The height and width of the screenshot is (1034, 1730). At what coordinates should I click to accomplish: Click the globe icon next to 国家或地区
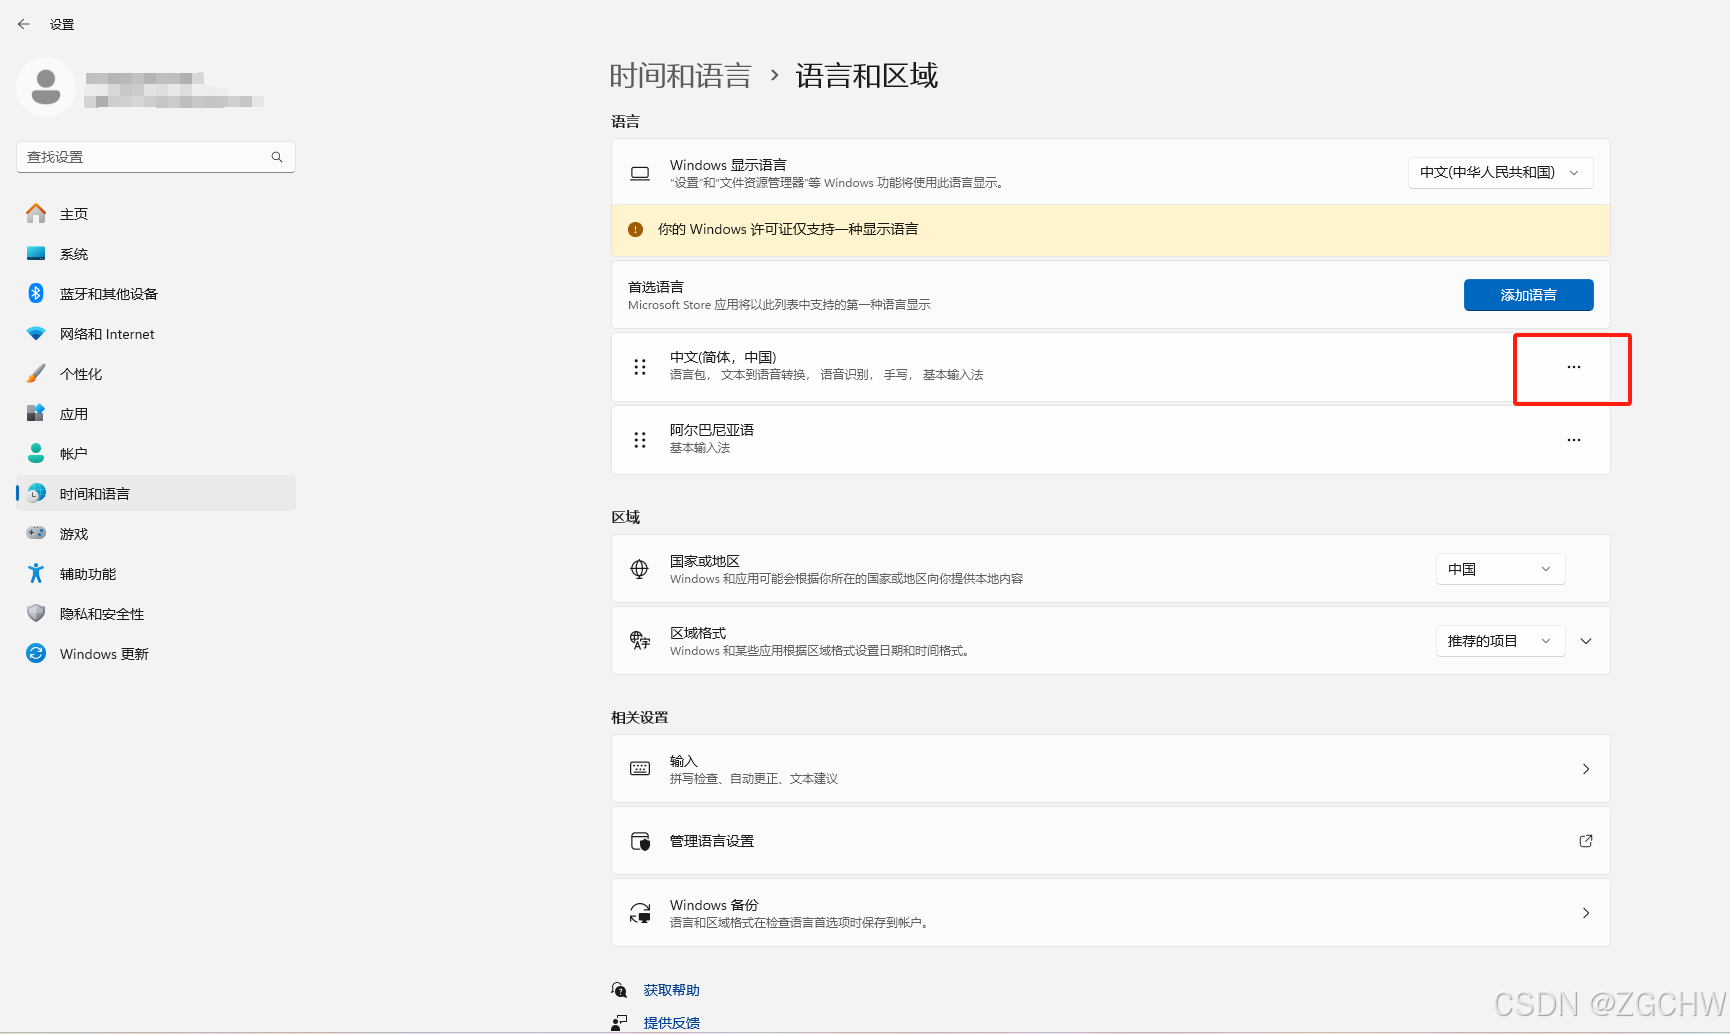(x=640, y=569)
